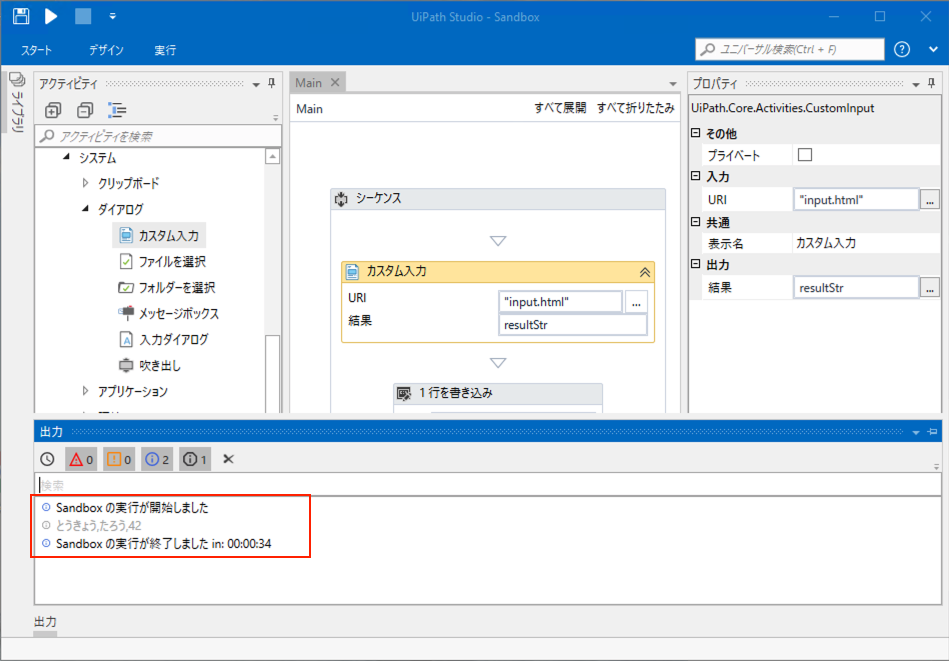Viewport: 949px width, 661px height.
Task: Edit URI property value
Action: [856, 200]
